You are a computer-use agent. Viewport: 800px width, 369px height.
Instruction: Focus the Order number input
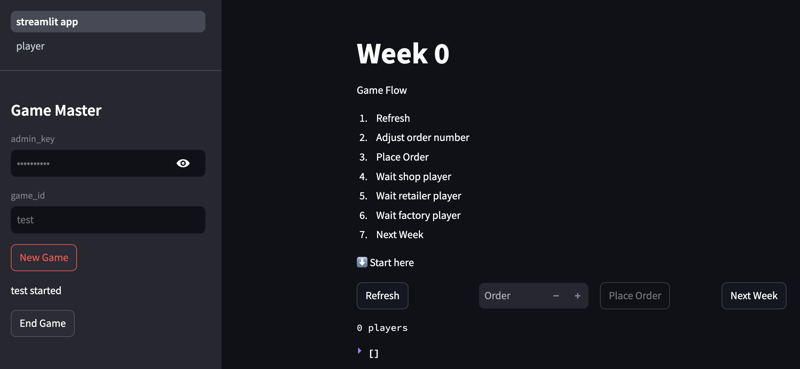pyautogui.click(x=513, y=296)
